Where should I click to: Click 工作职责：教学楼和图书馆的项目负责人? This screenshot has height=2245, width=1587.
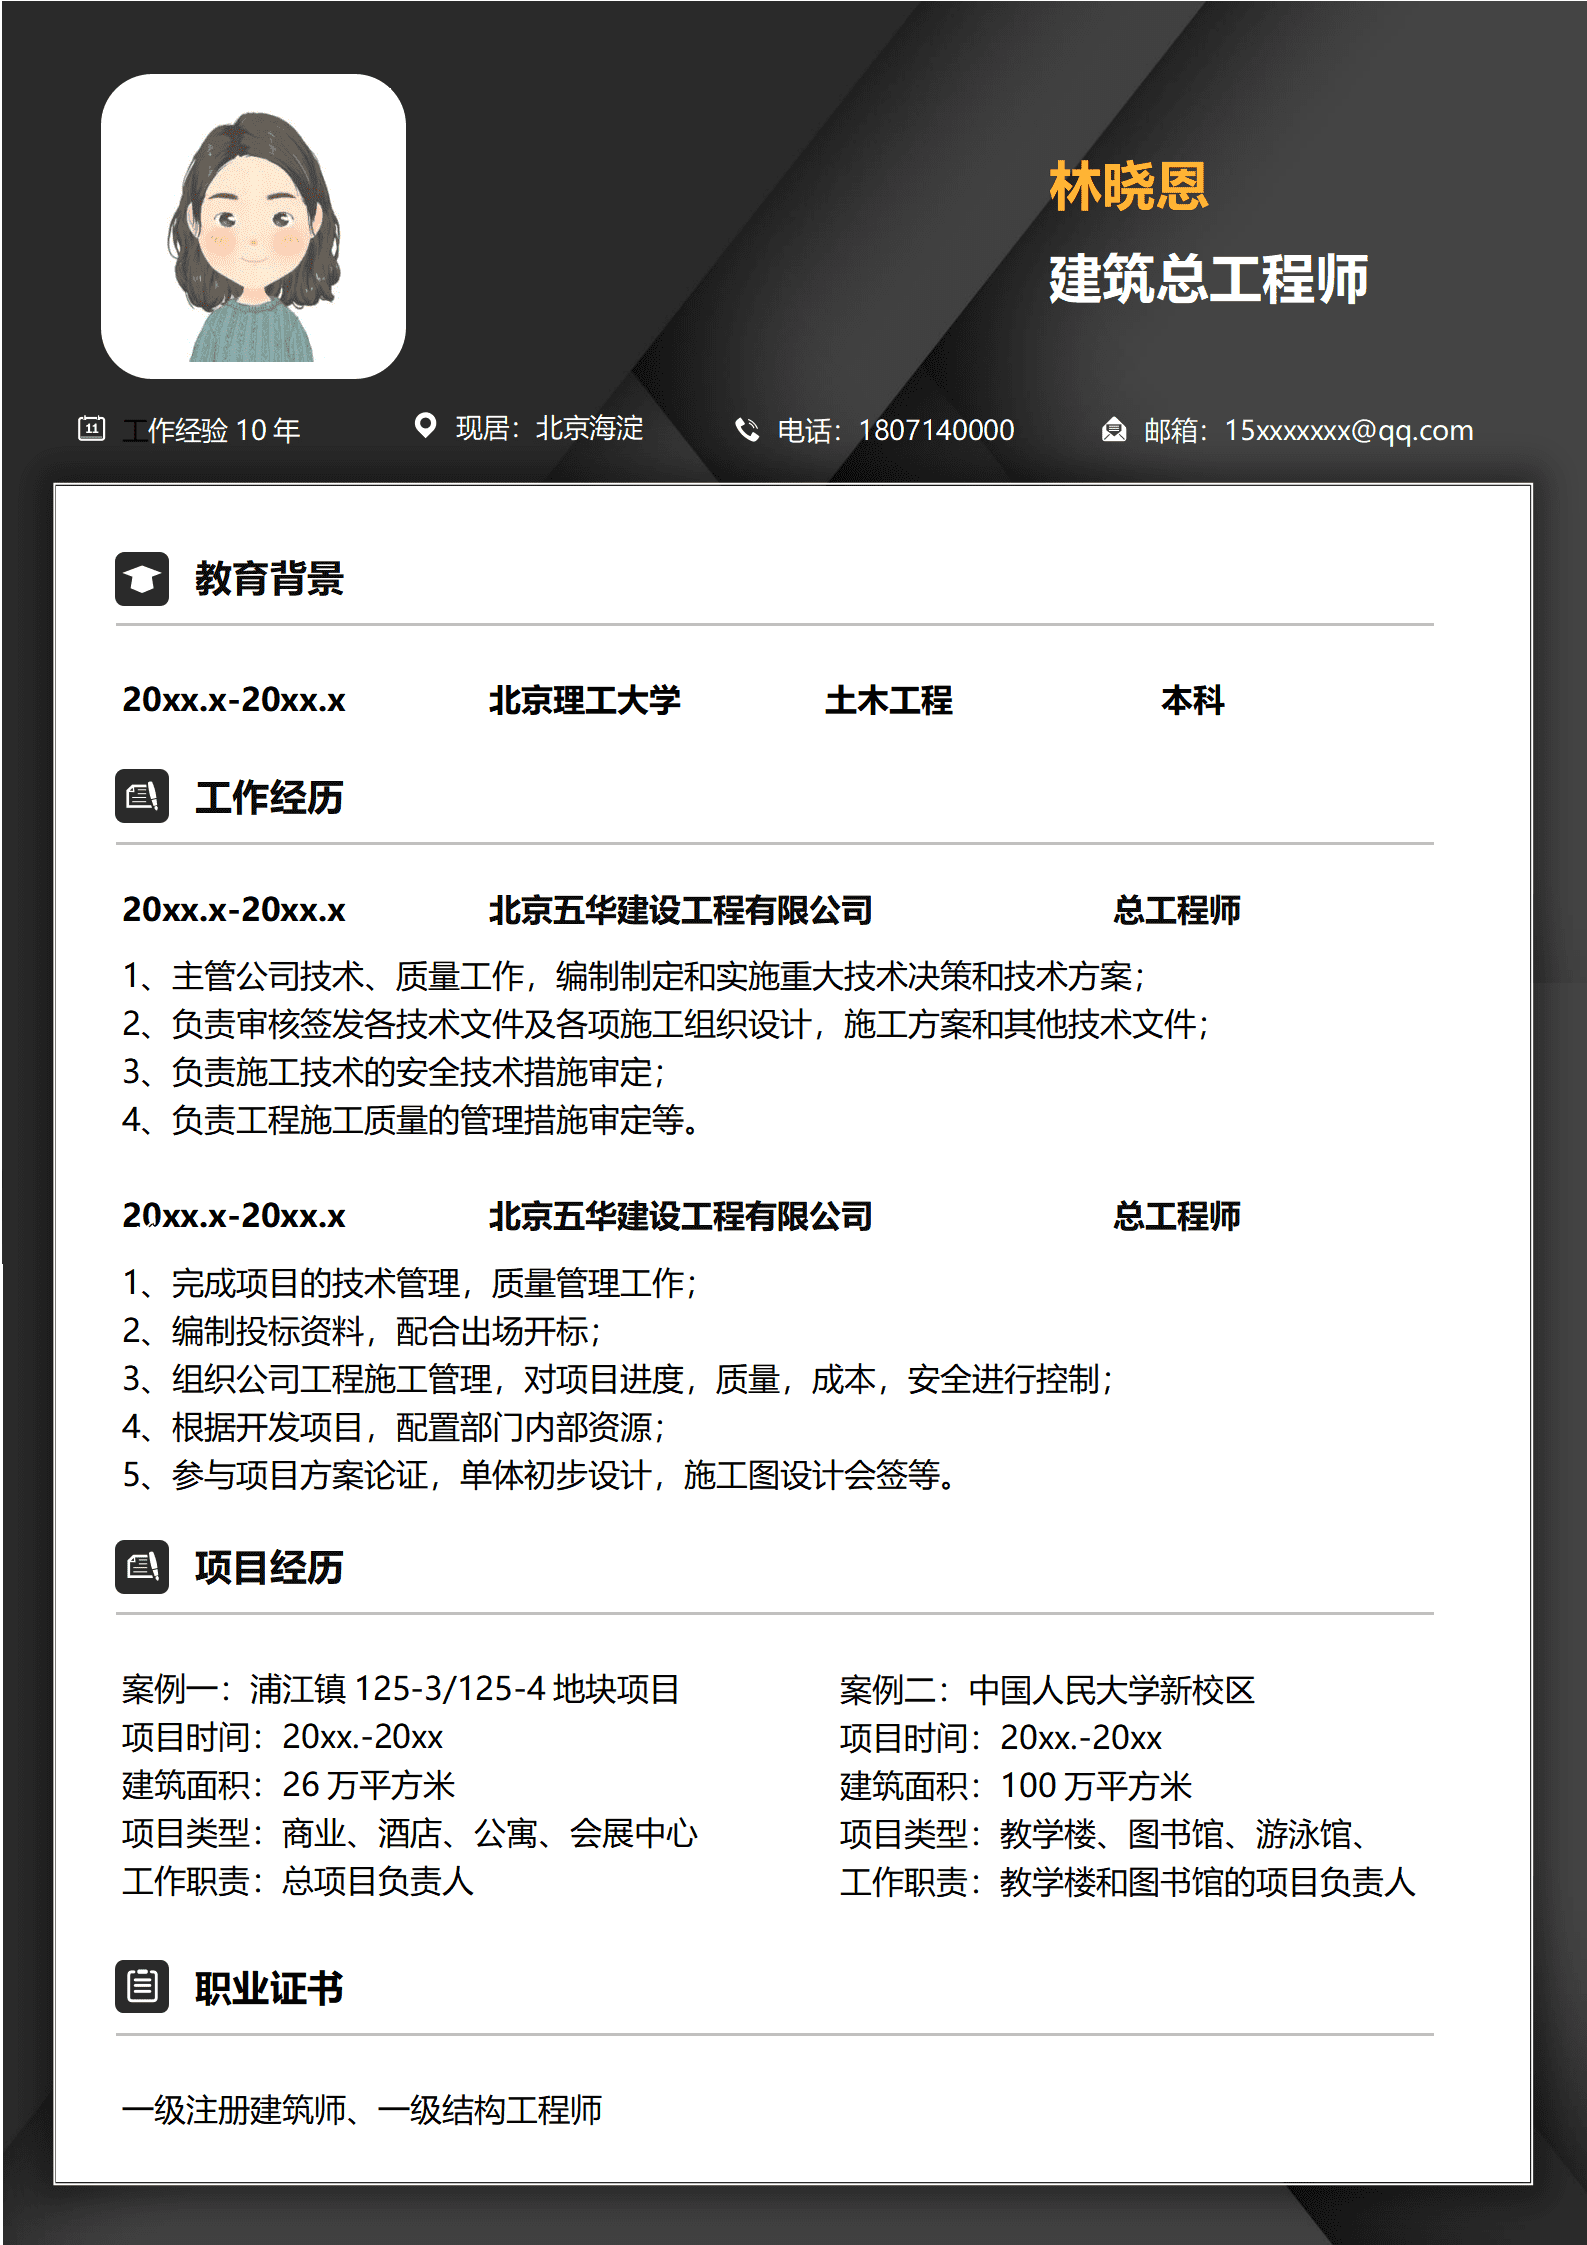[1127, 1882]
